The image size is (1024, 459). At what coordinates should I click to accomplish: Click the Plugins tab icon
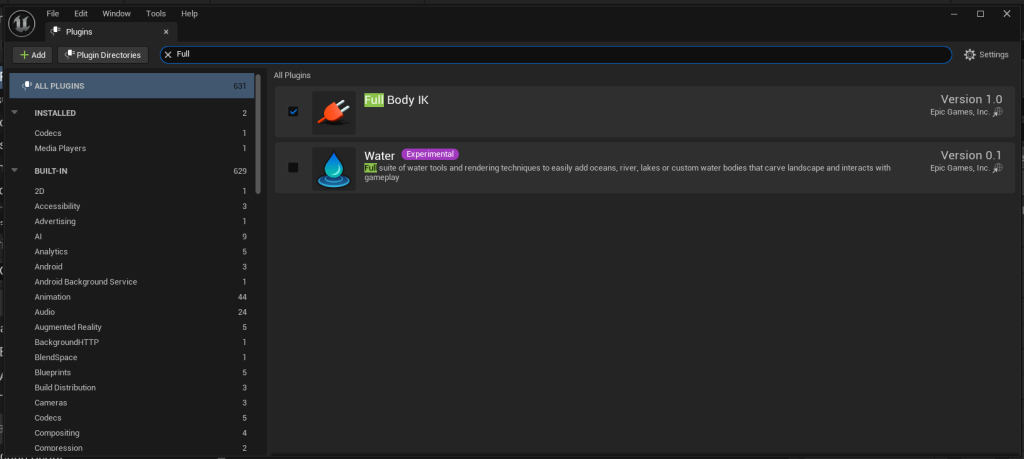point(56,31)
